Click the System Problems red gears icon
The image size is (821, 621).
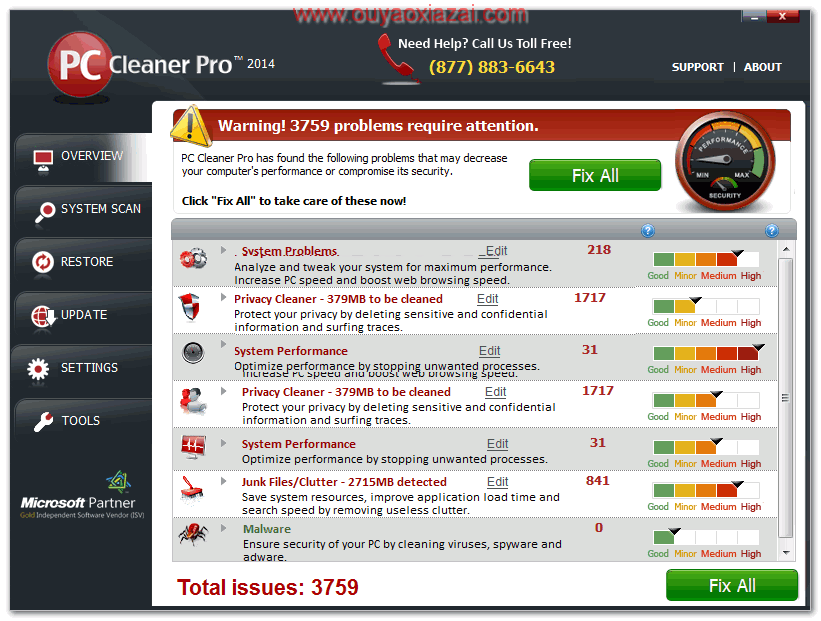(x=193, y=258)
